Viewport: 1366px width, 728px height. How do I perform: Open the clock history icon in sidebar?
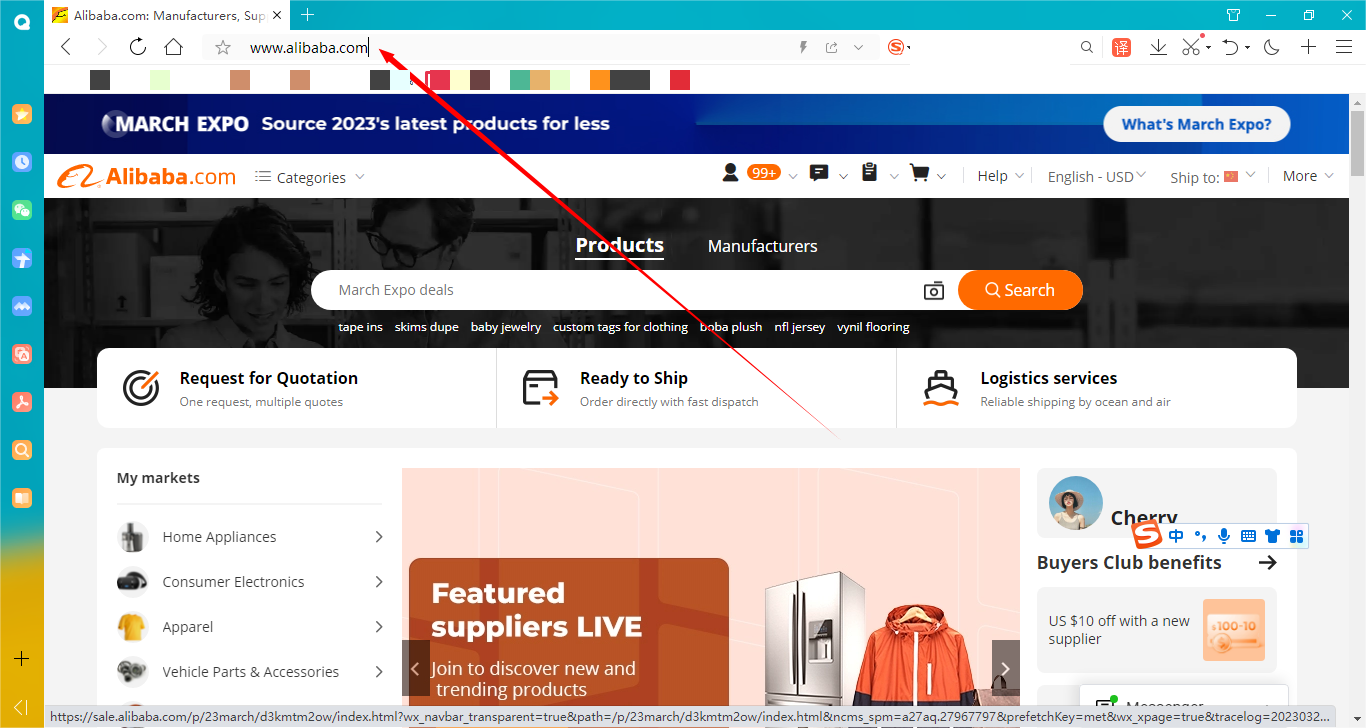tap(22, 162)
